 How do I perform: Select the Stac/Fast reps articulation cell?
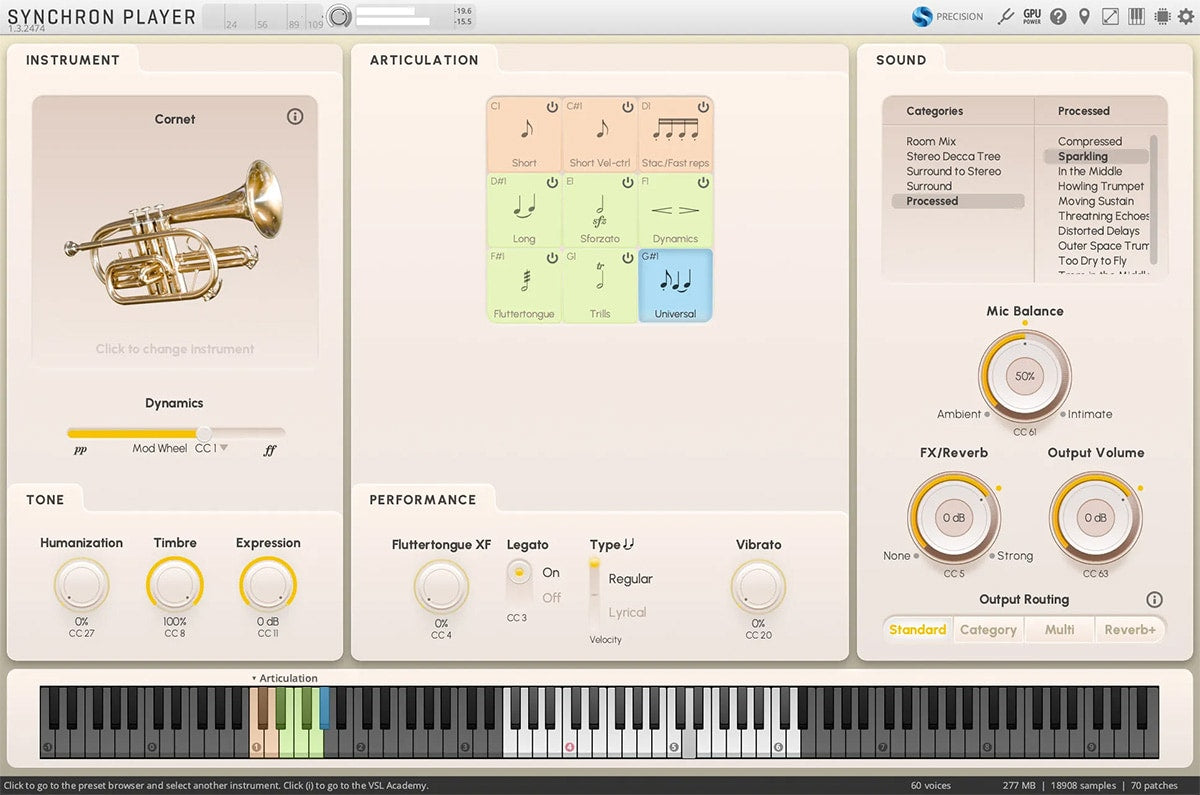(x=676, y=134)
